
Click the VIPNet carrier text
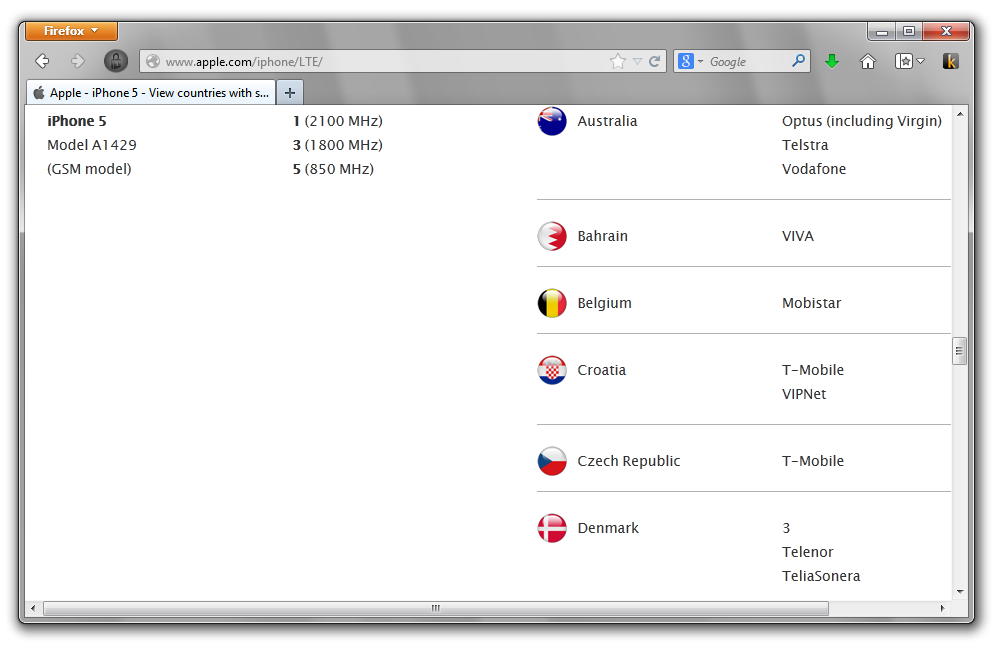804,394
